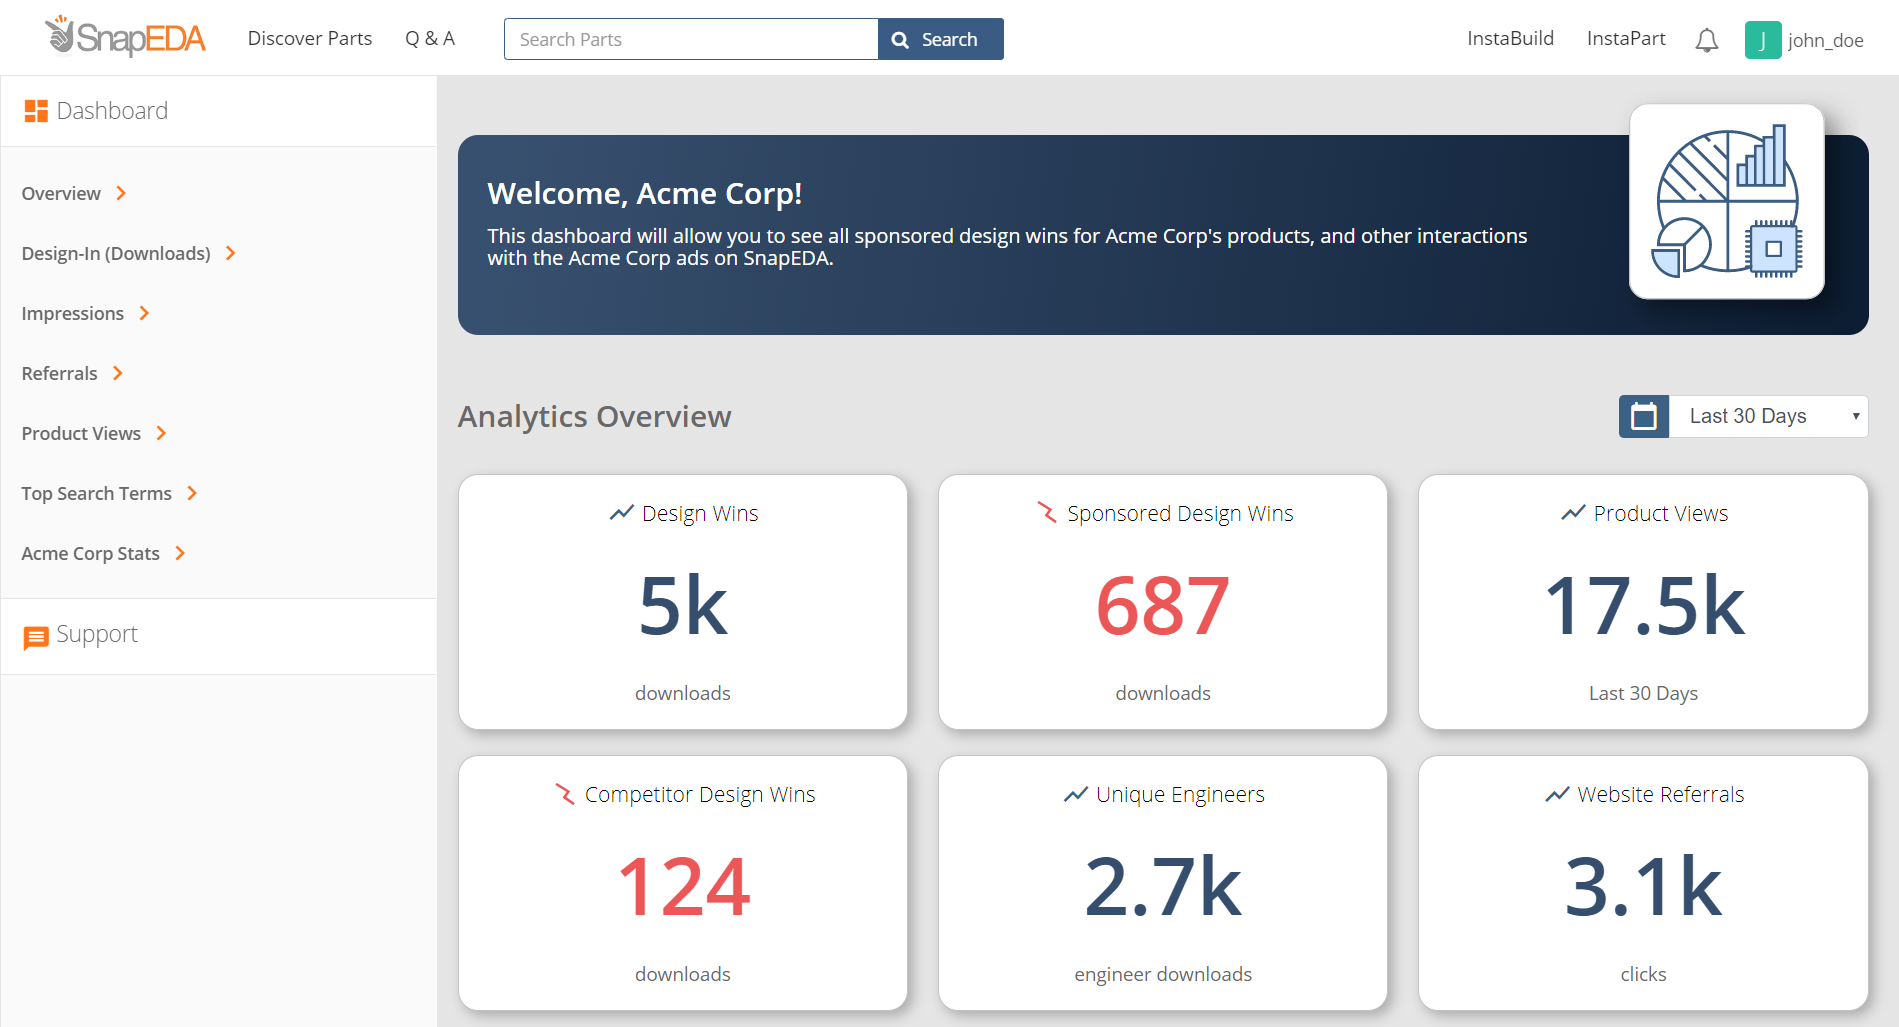Viewport: 1899px width, 1027px height.
Task: Open the InstaBuild link
Action: [x=1509, y=39]
